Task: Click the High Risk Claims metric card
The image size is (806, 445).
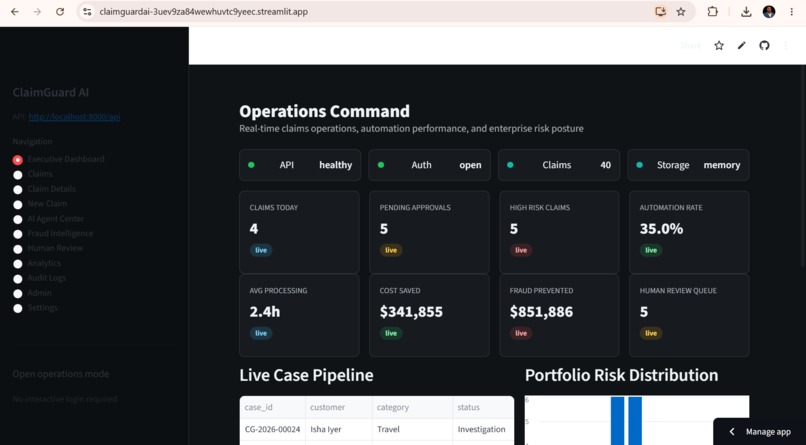Action: coord(559,232)
